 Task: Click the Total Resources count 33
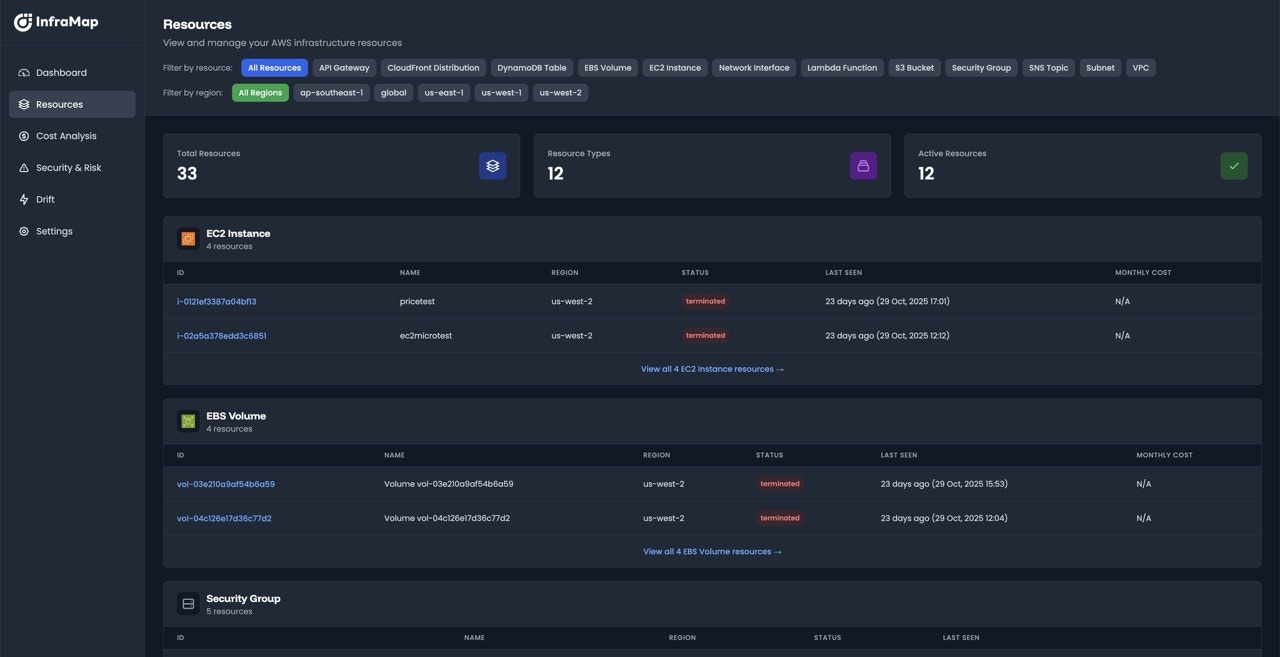187,173
